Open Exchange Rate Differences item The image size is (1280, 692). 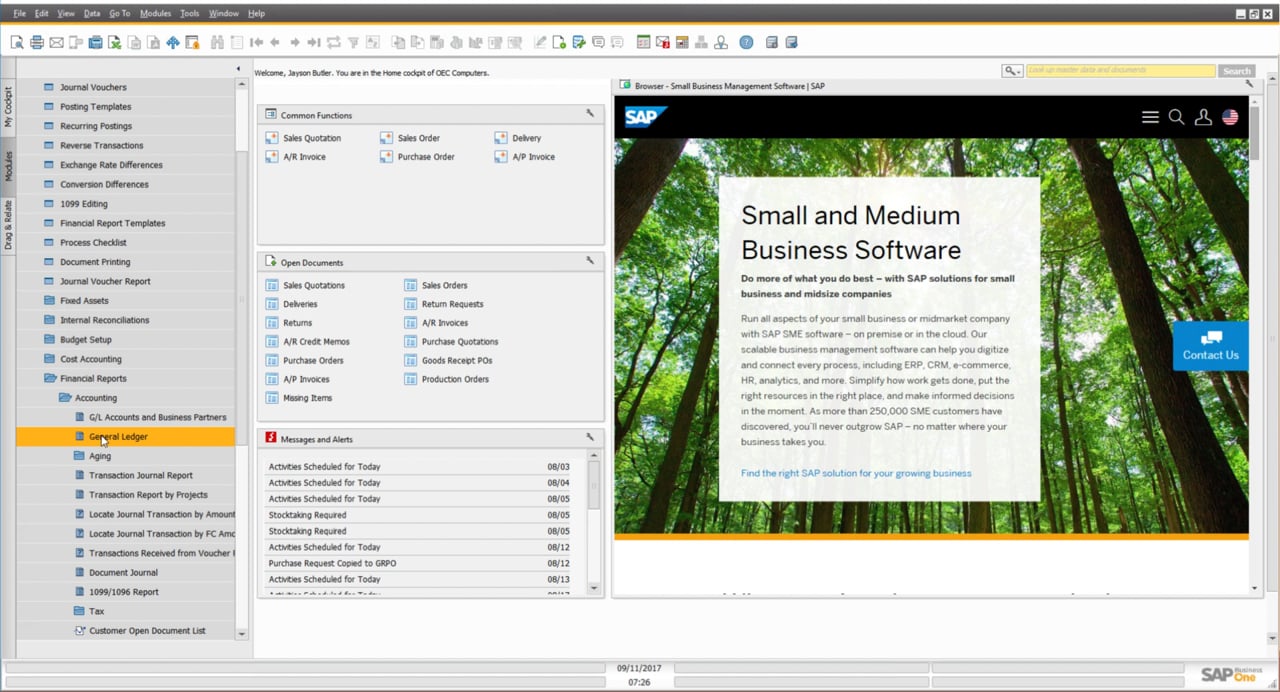111,165
